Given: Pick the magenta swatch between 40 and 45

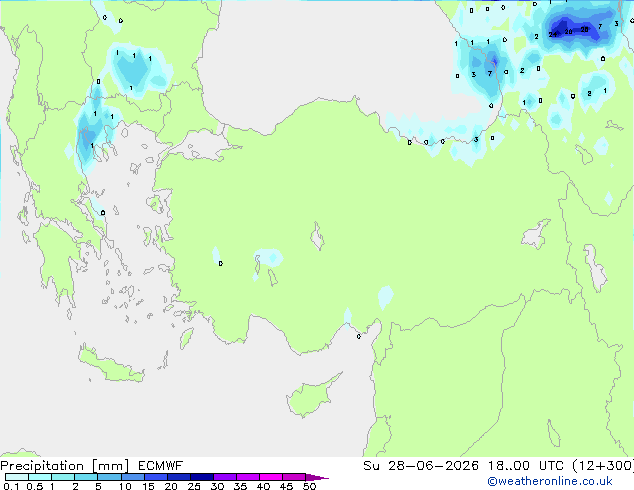Looking at the screenshot, I should click(x=271, y=477).
